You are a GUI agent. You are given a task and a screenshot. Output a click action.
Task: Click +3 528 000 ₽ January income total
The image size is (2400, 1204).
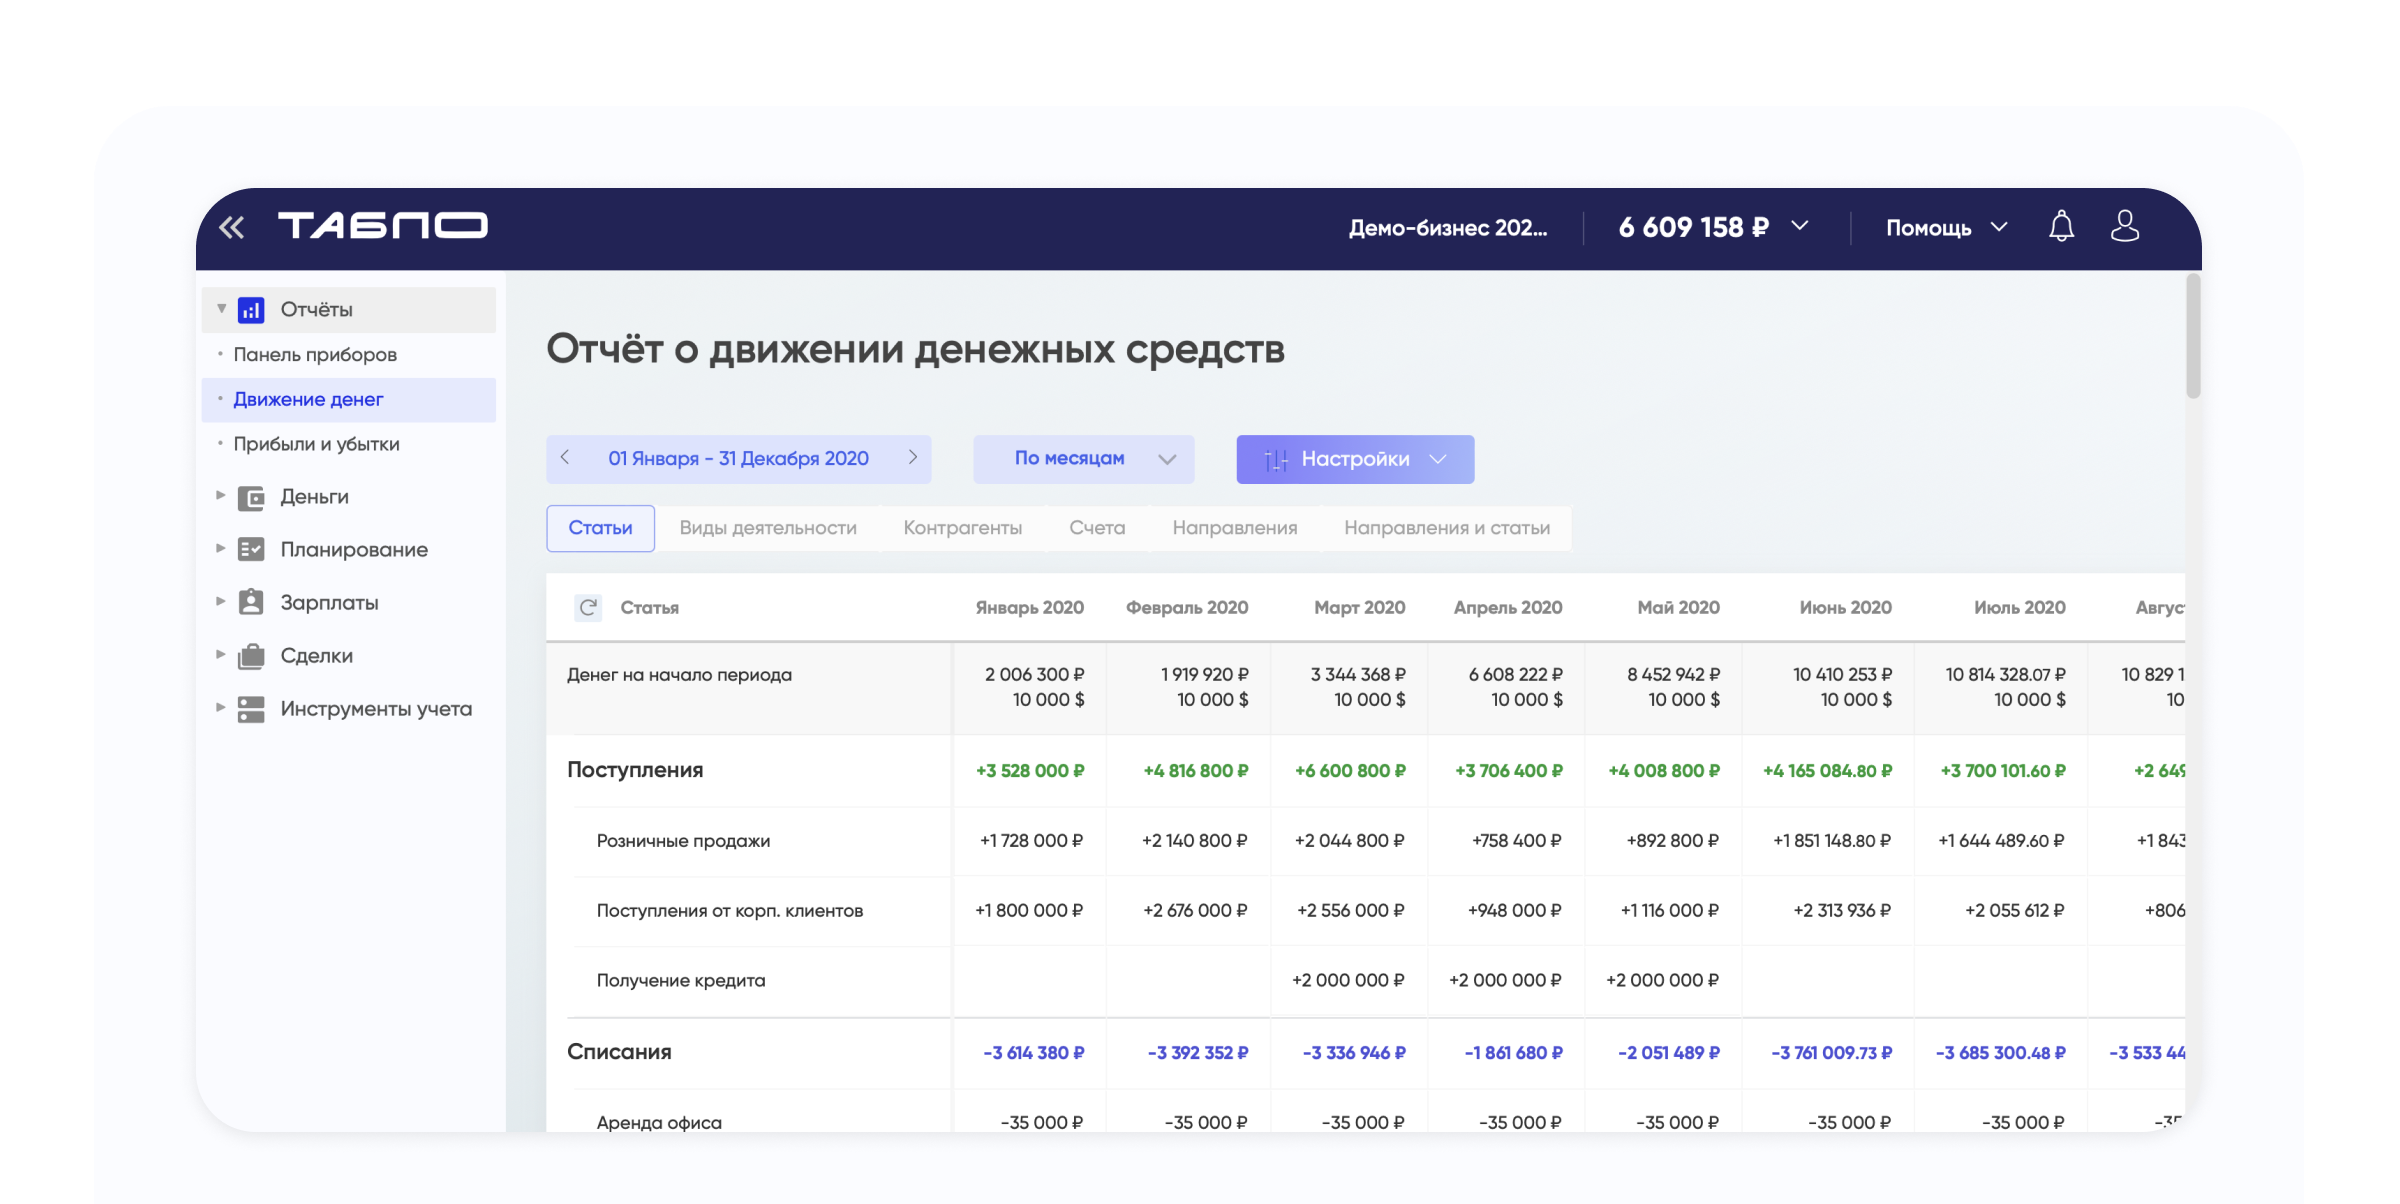point(1030,771)
